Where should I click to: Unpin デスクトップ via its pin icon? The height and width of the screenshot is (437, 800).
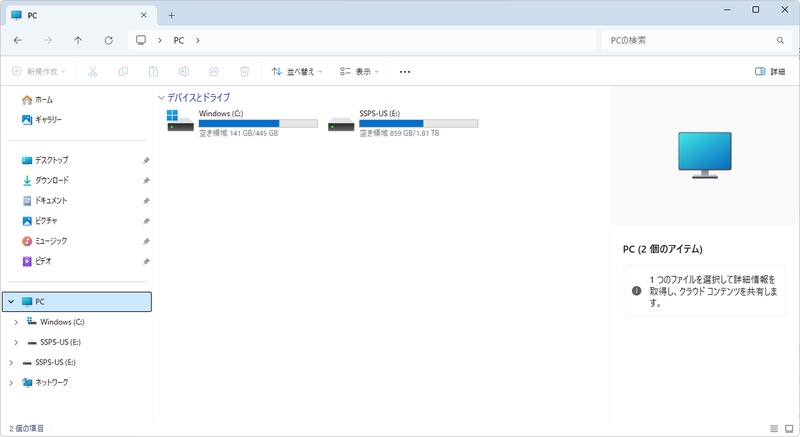[146, 161]
